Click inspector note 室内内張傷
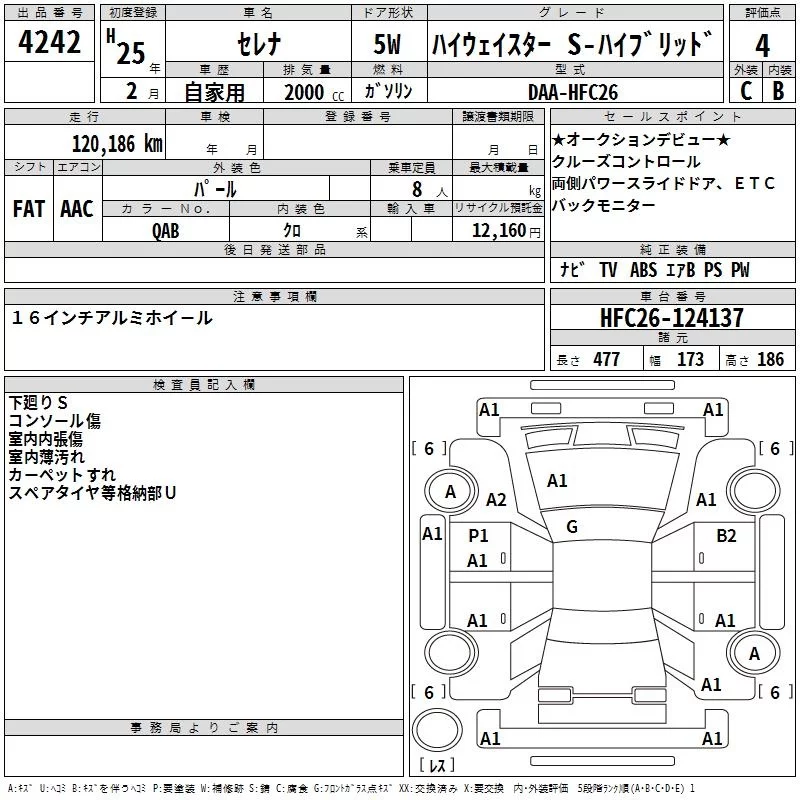This screenshot has width=800, height=800. tap(45, 439)
